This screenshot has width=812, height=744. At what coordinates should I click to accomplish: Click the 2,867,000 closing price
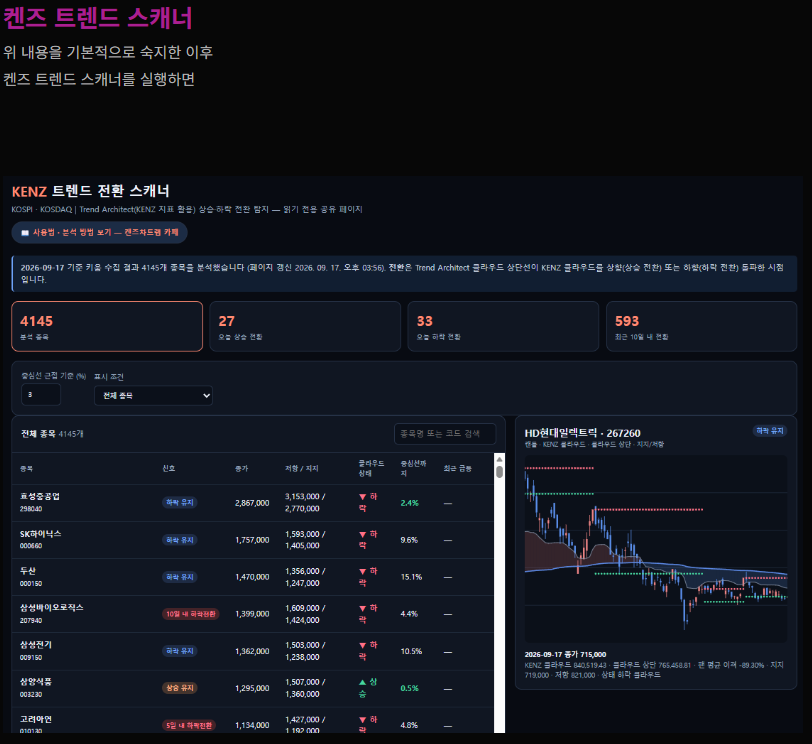[x=252, y=503]
